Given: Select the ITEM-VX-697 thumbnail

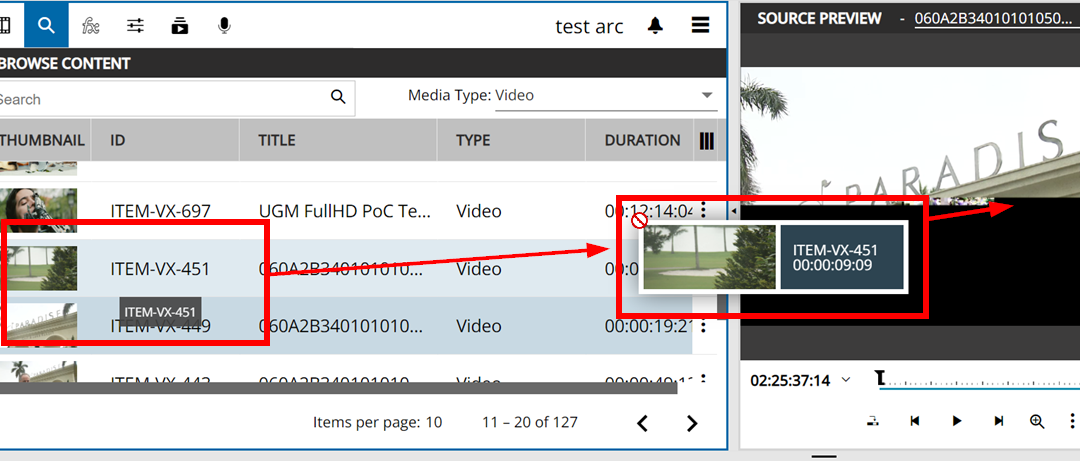Looking at the screenshot, I should 38,211.
